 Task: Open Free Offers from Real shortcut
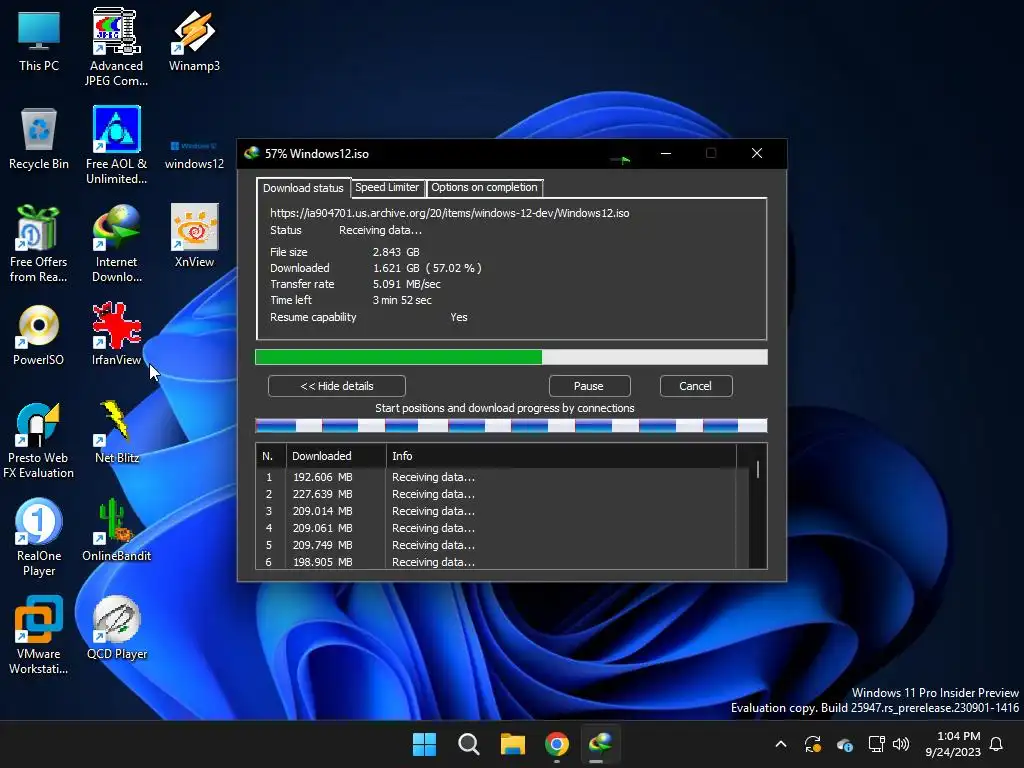point(39,243)
